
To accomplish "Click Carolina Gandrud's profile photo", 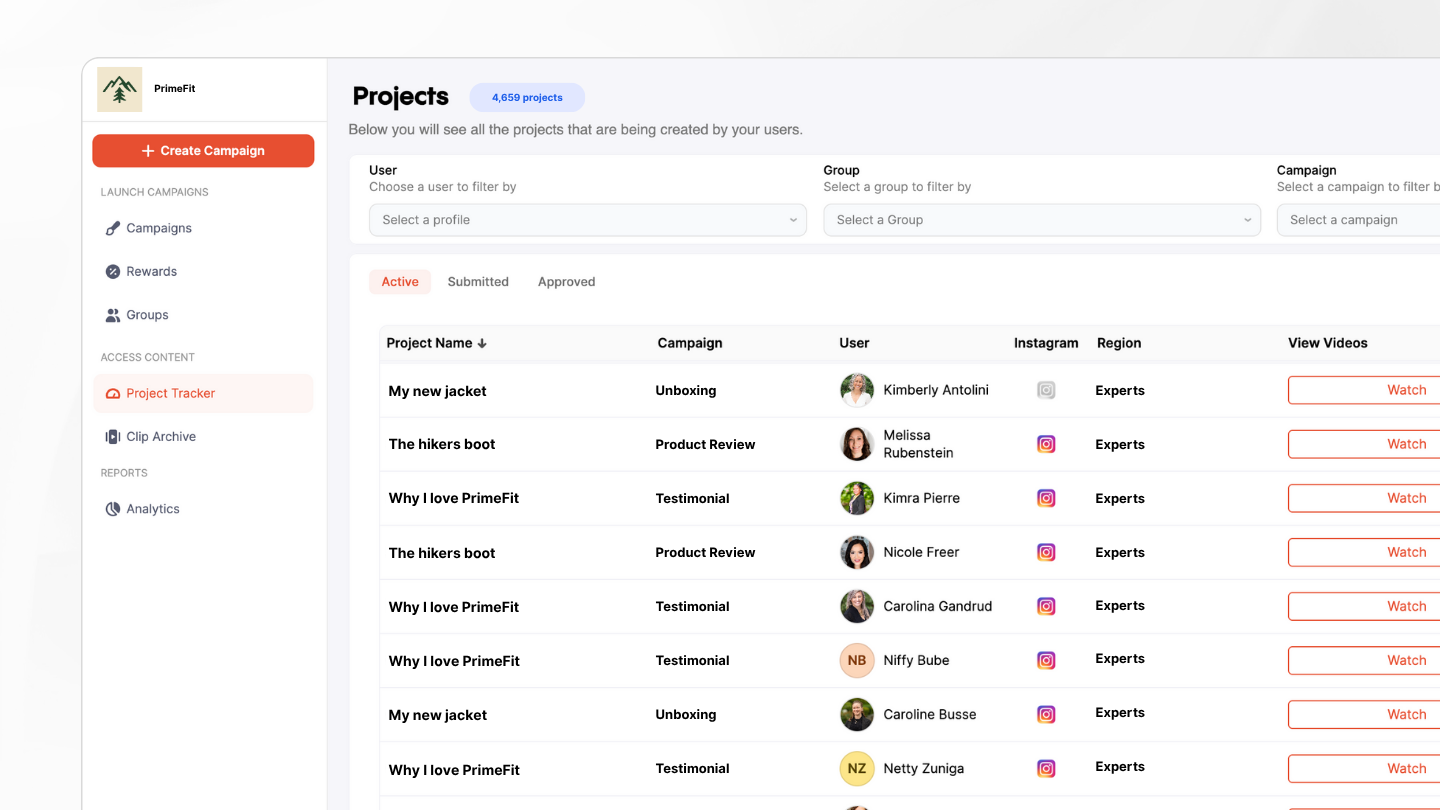I will tap(857, 606).
